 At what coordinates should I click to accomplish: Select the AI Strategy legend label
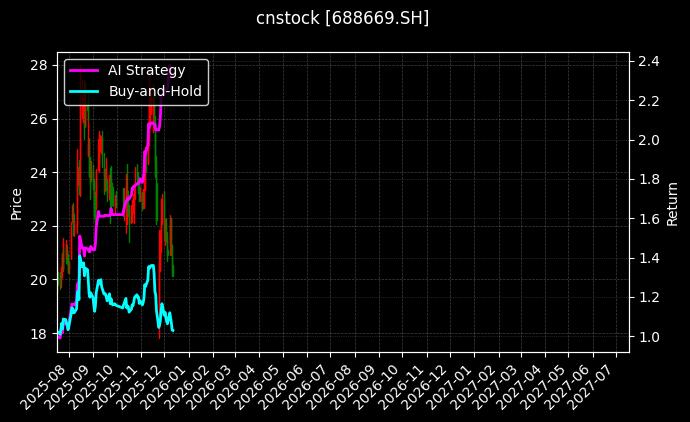pos(146,70)
